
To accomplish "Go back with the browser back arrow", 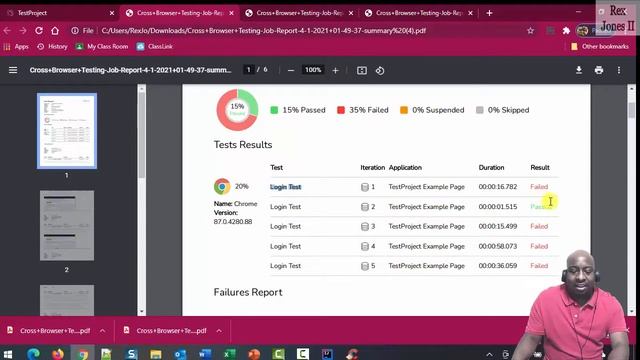I will coord(7,31).
